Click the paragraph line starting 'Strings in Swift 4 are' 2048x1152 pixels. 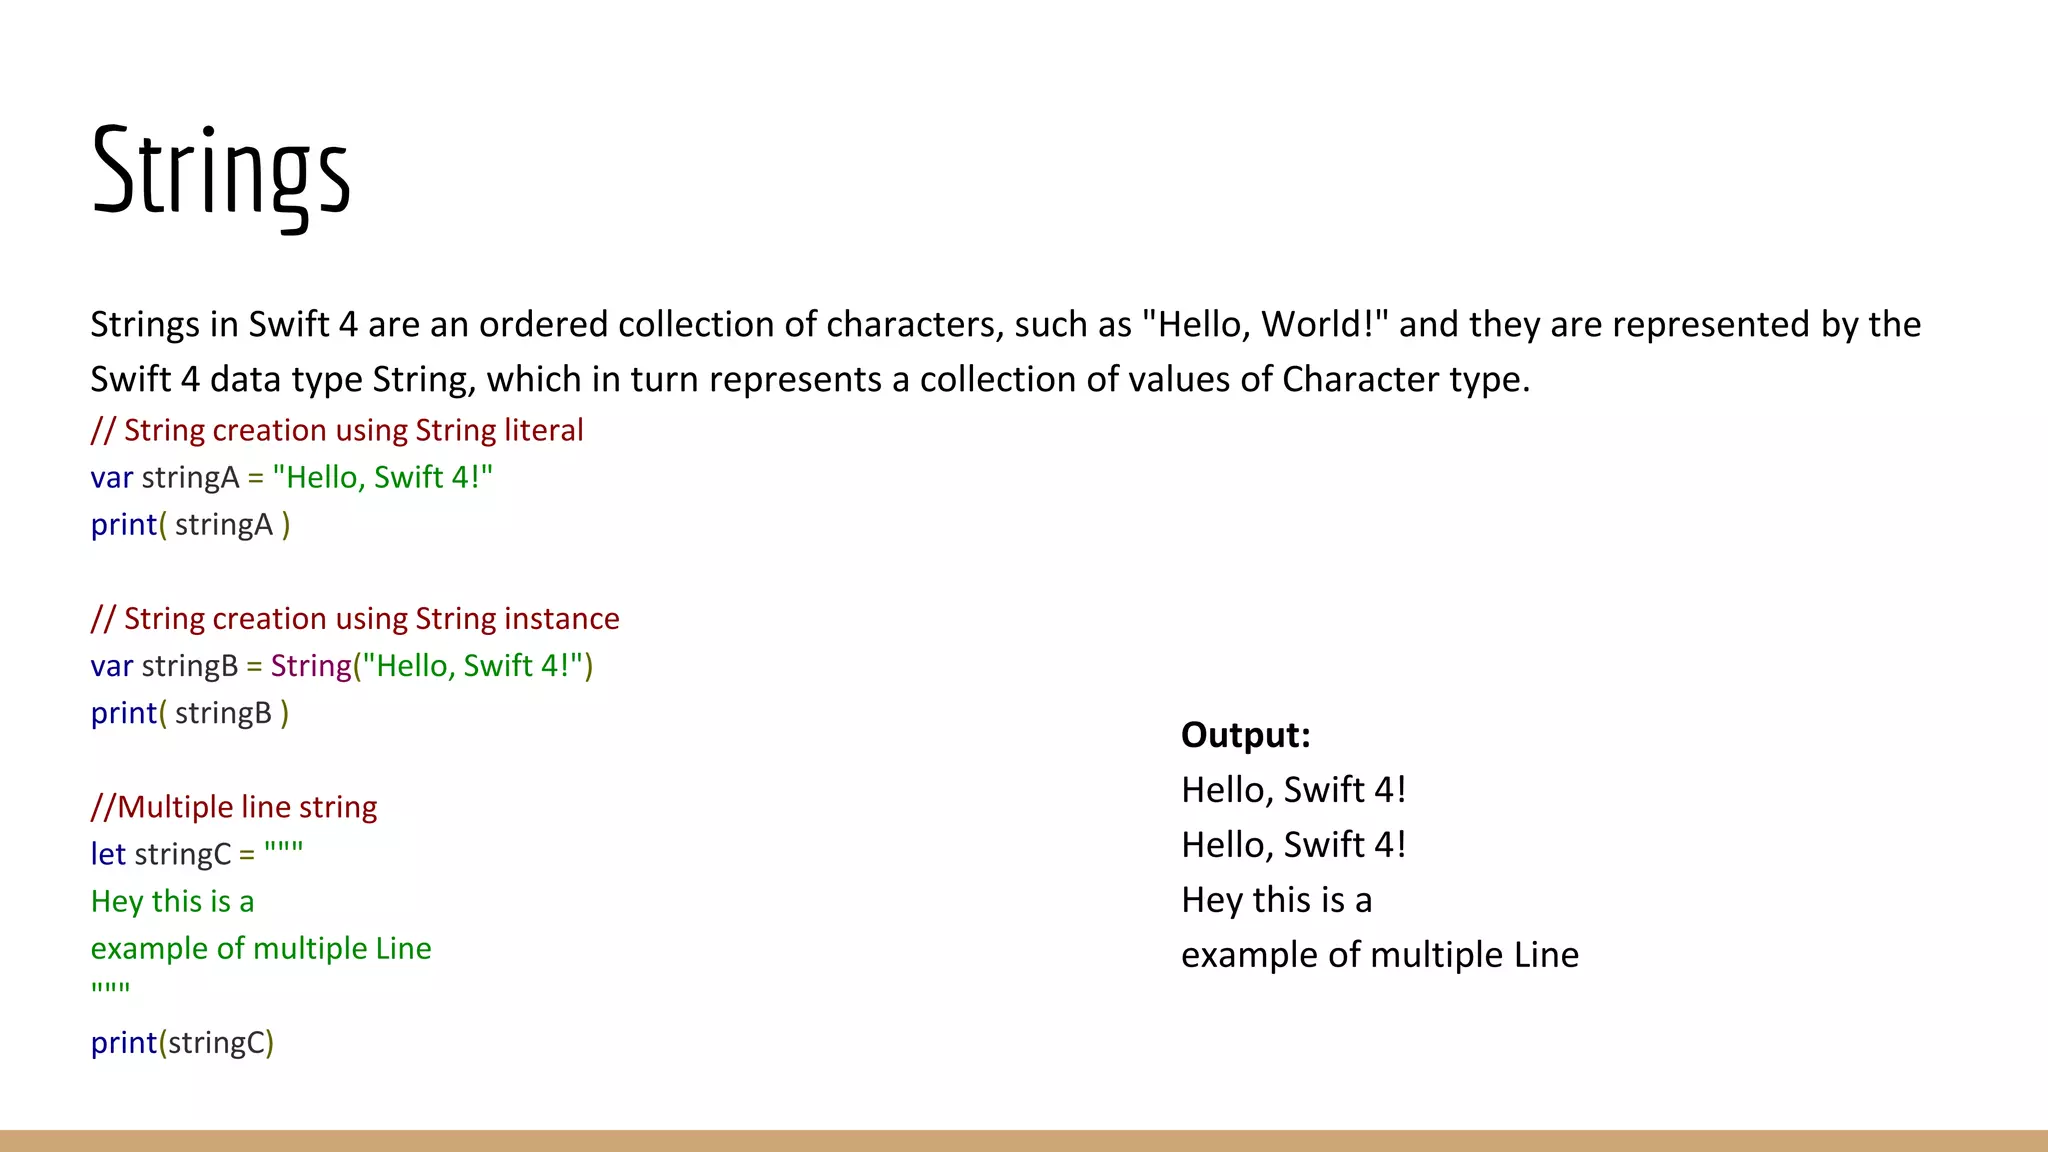(x=1006, y=324)
